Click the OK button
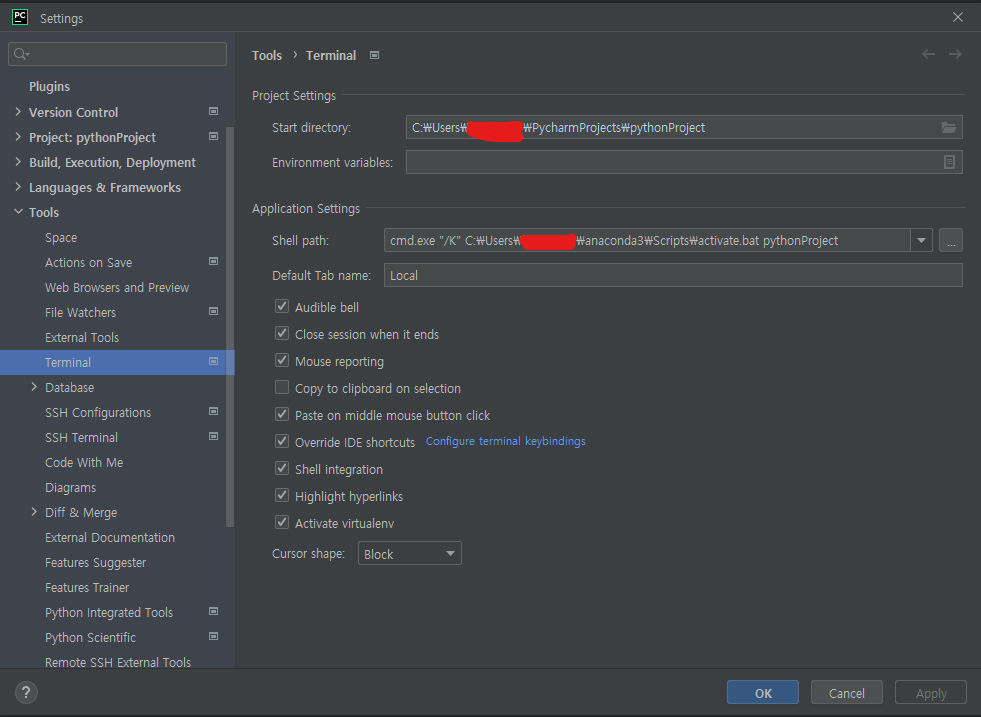This screenshot has height=717, width=981. coord(763,693)
